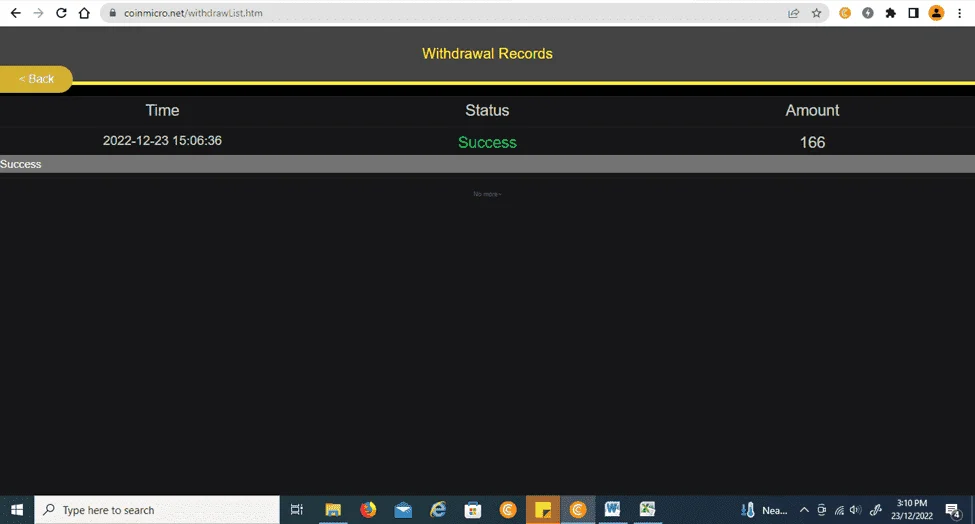Click the Meet Now tray icon
975x524 pixels.
pos(821,510)
